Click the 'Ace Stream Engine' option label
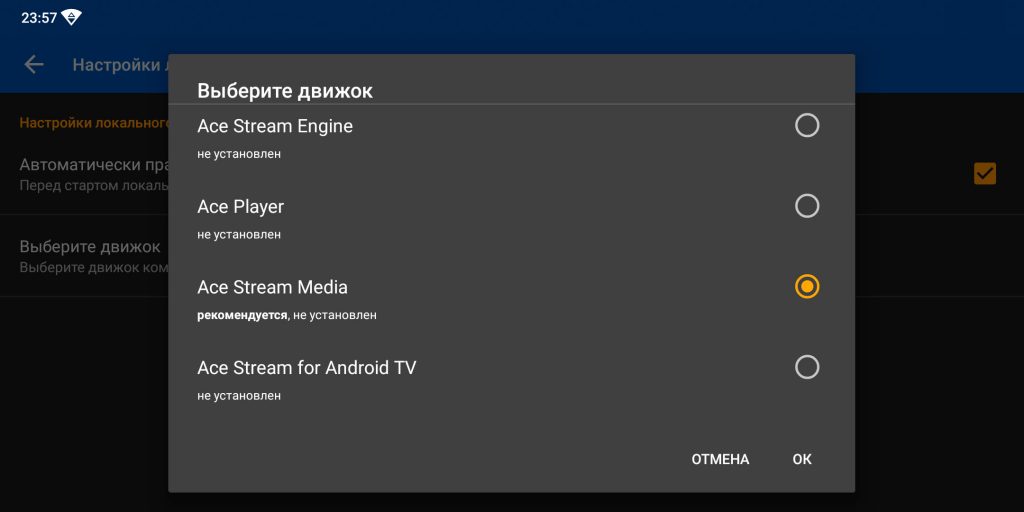 pos(275,126)
